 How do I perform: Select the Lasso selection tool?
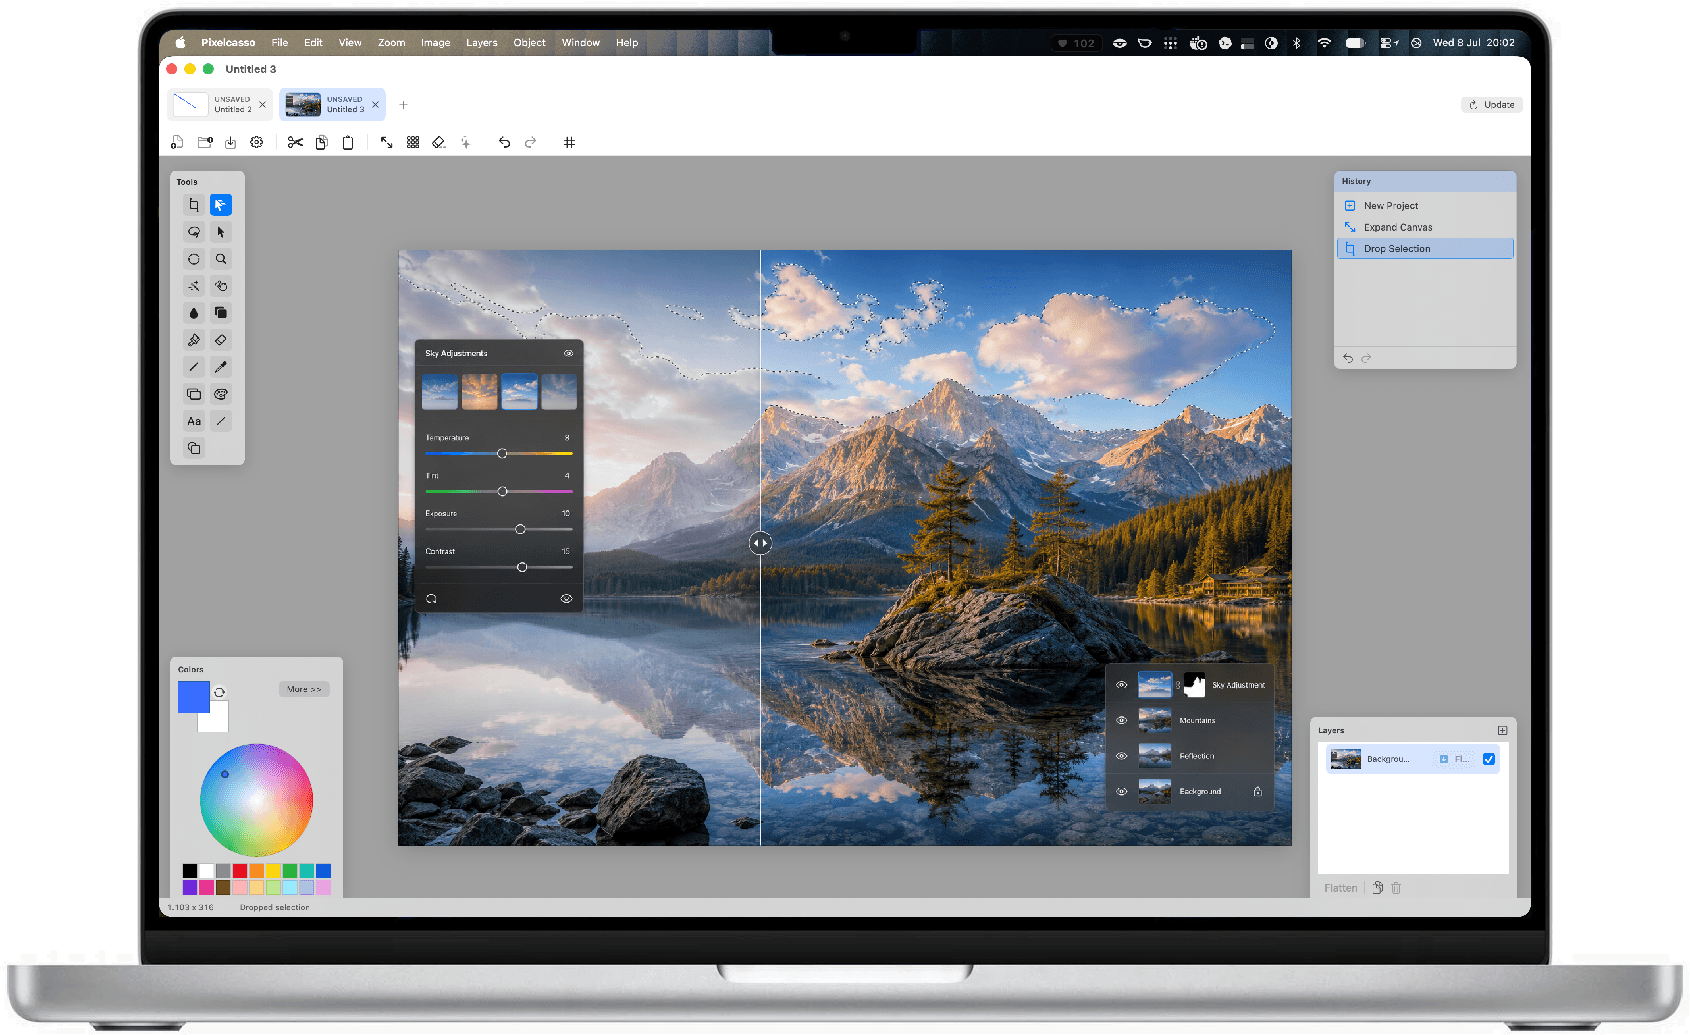(x=194, y=232)
